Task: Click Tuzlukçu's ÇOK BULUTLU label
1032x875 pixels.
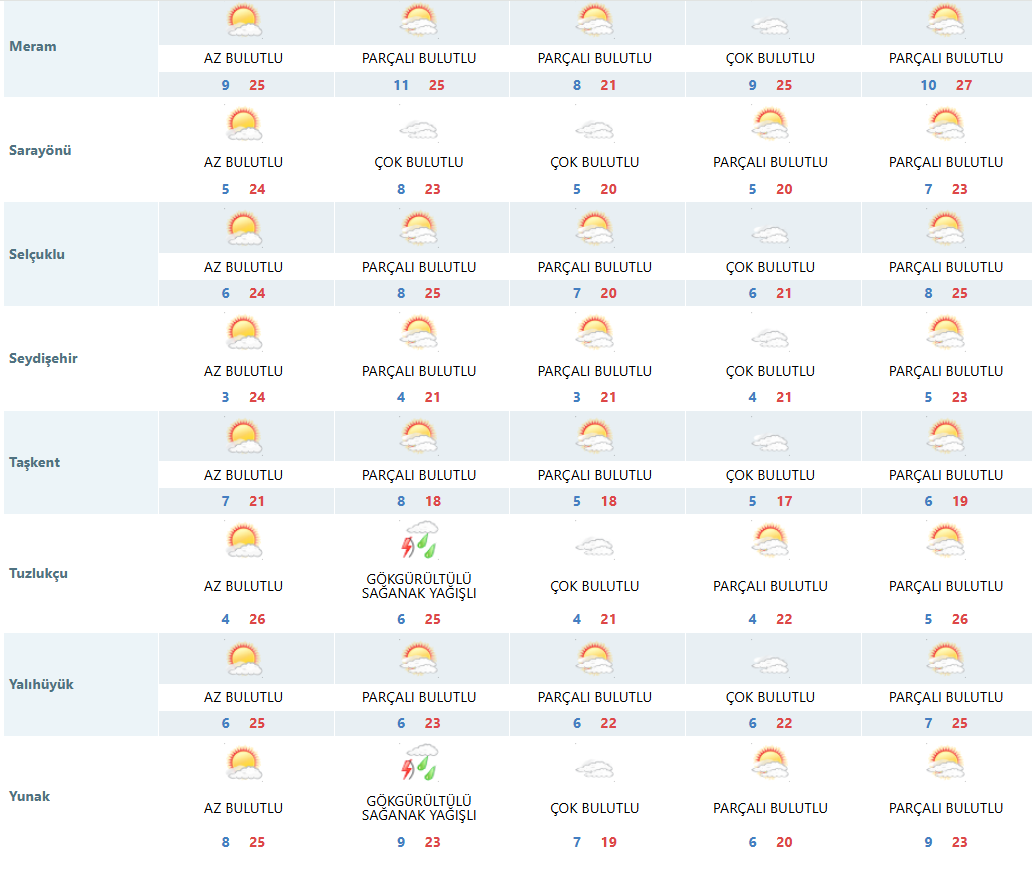Action: point(595,586)
